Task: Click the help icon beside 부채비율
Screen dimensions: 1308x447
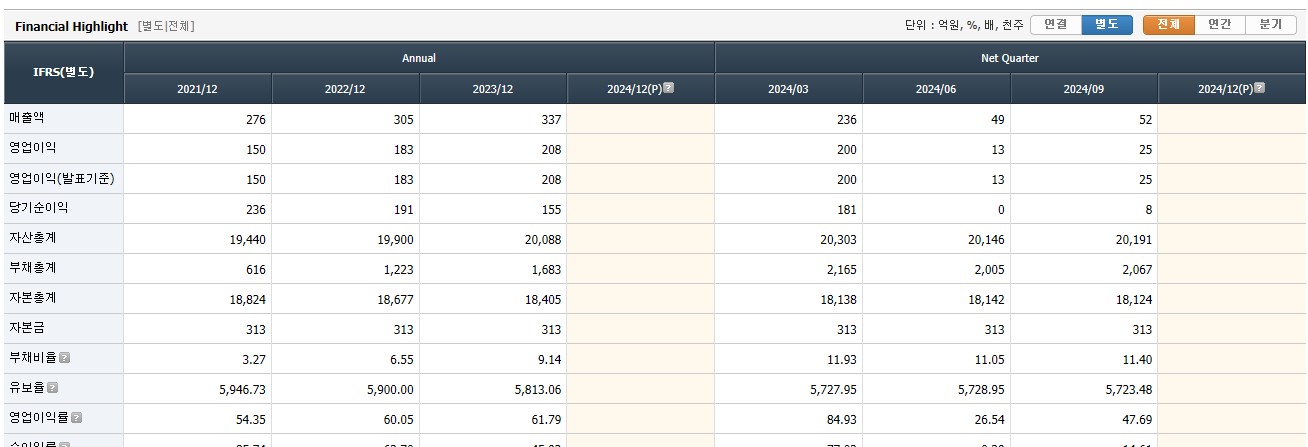Action: 64,358
